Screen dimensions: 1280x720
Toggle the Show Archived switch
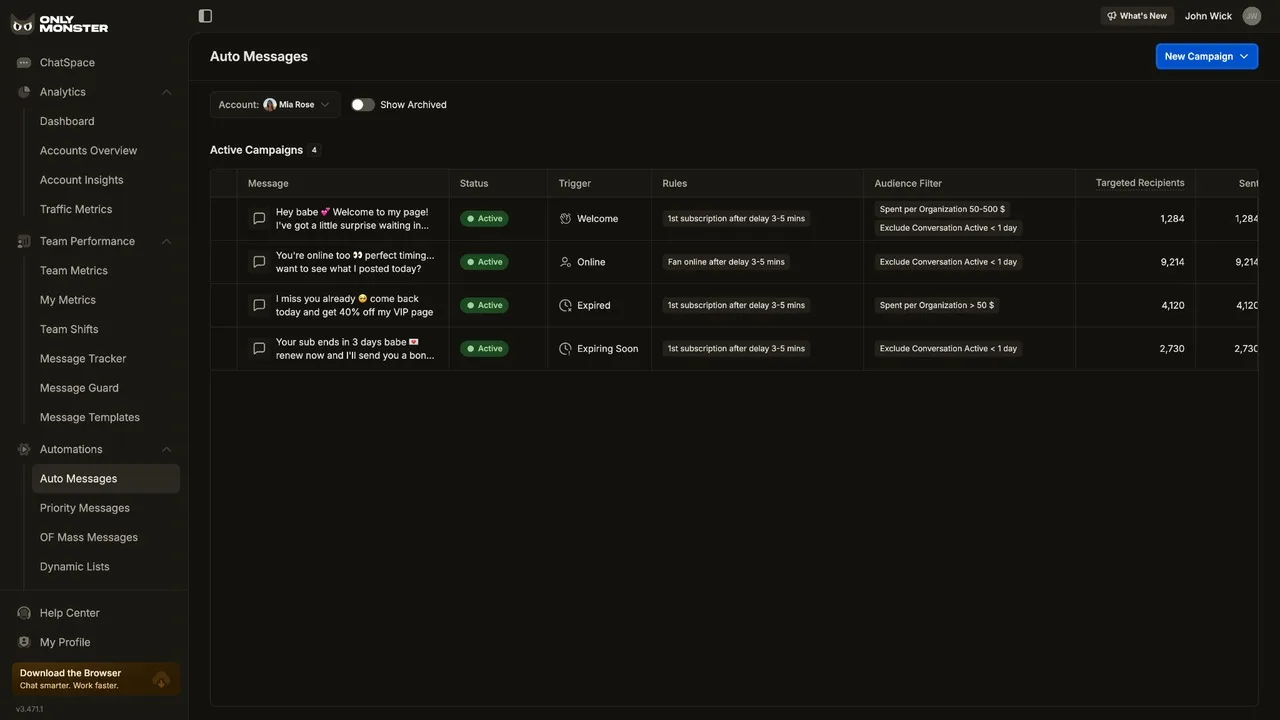click(x=363, y=105)
